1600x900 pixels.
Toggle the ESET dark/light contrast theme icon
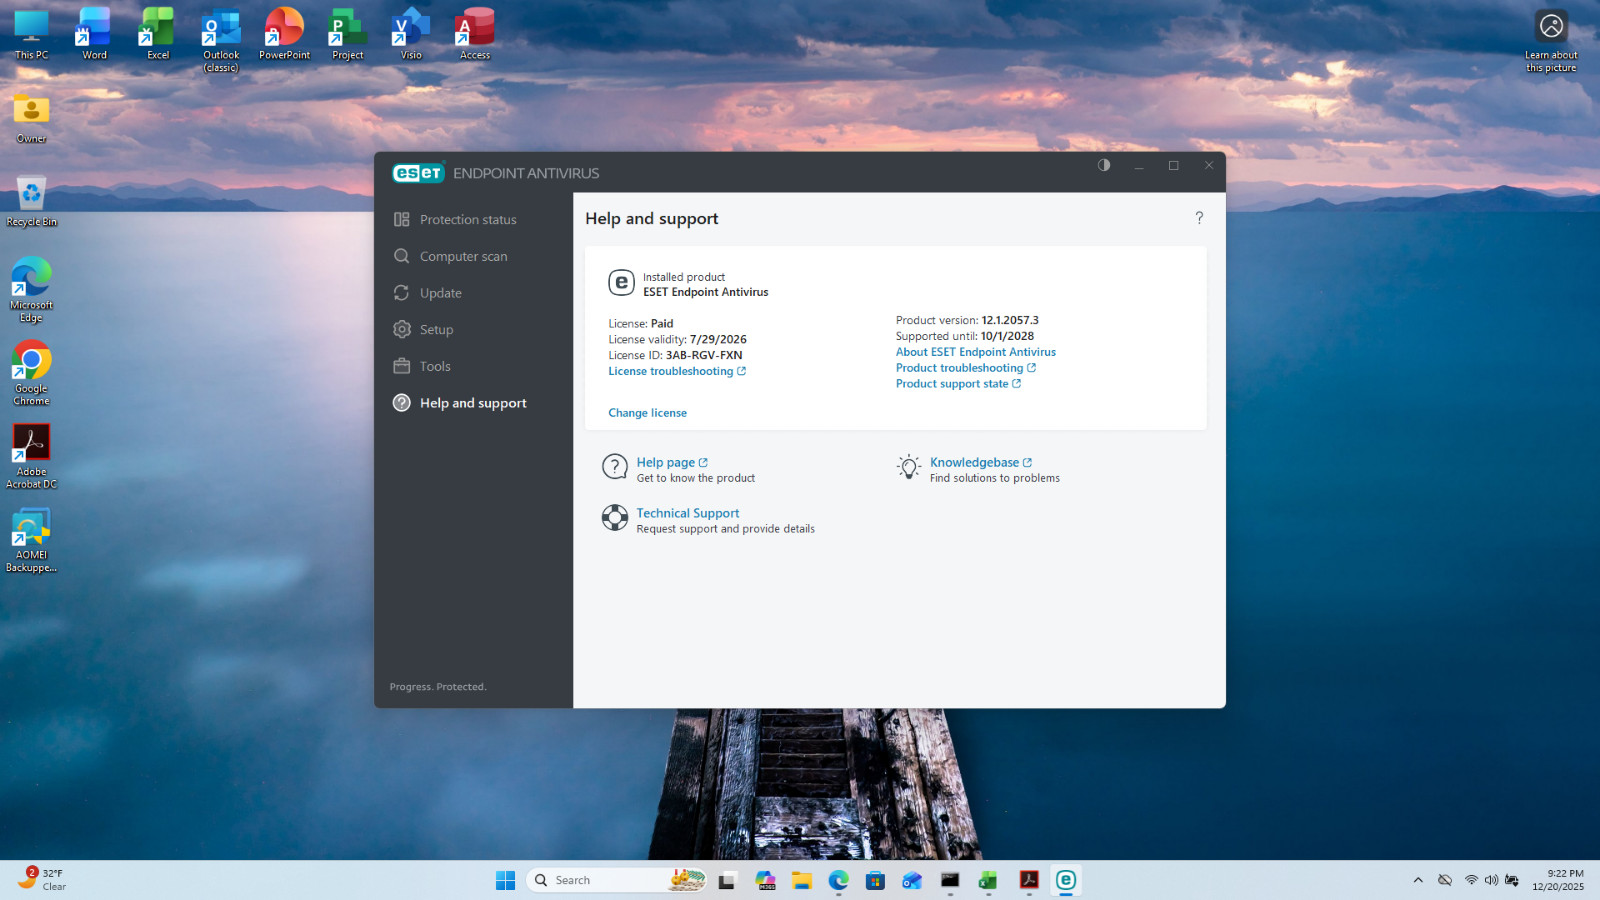pos(1104,165)
